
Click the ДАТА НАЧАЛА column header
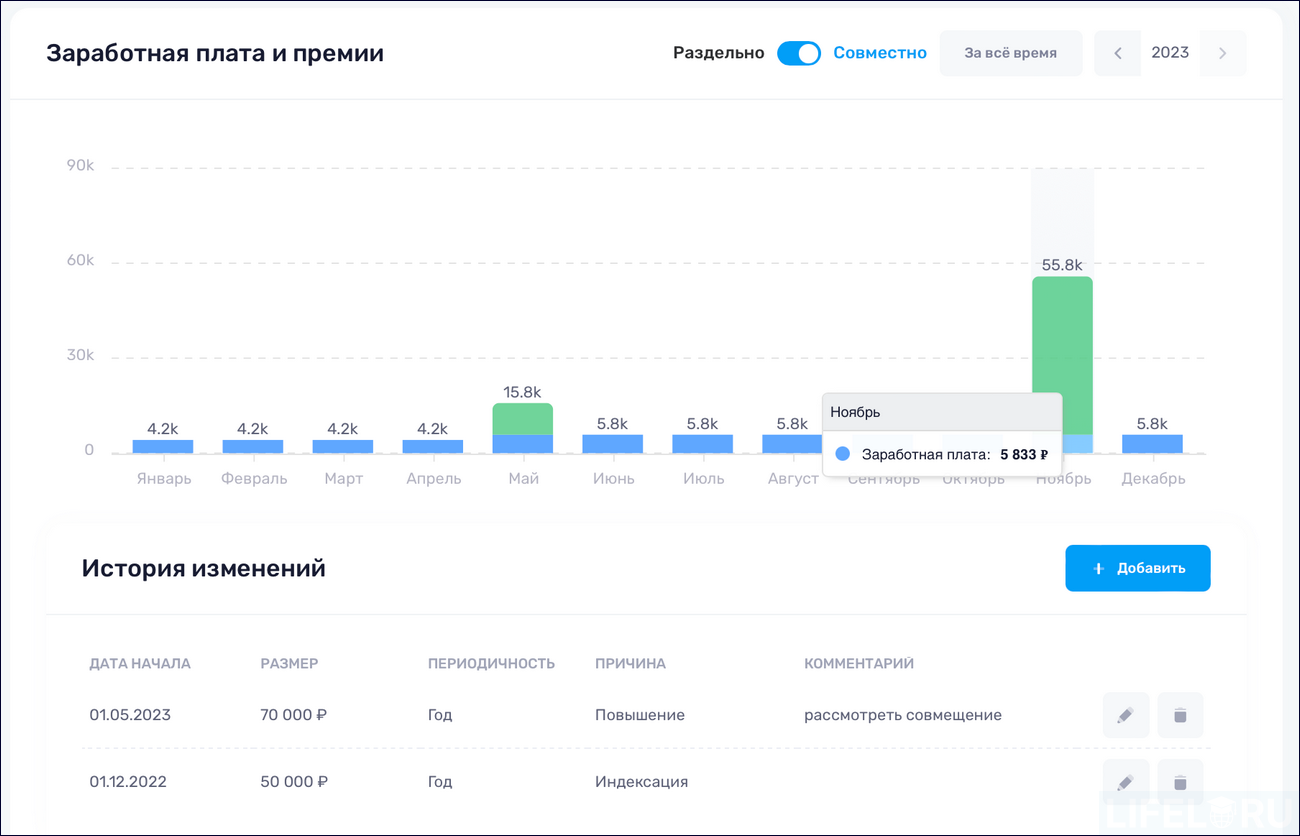[x=140, y=663]
